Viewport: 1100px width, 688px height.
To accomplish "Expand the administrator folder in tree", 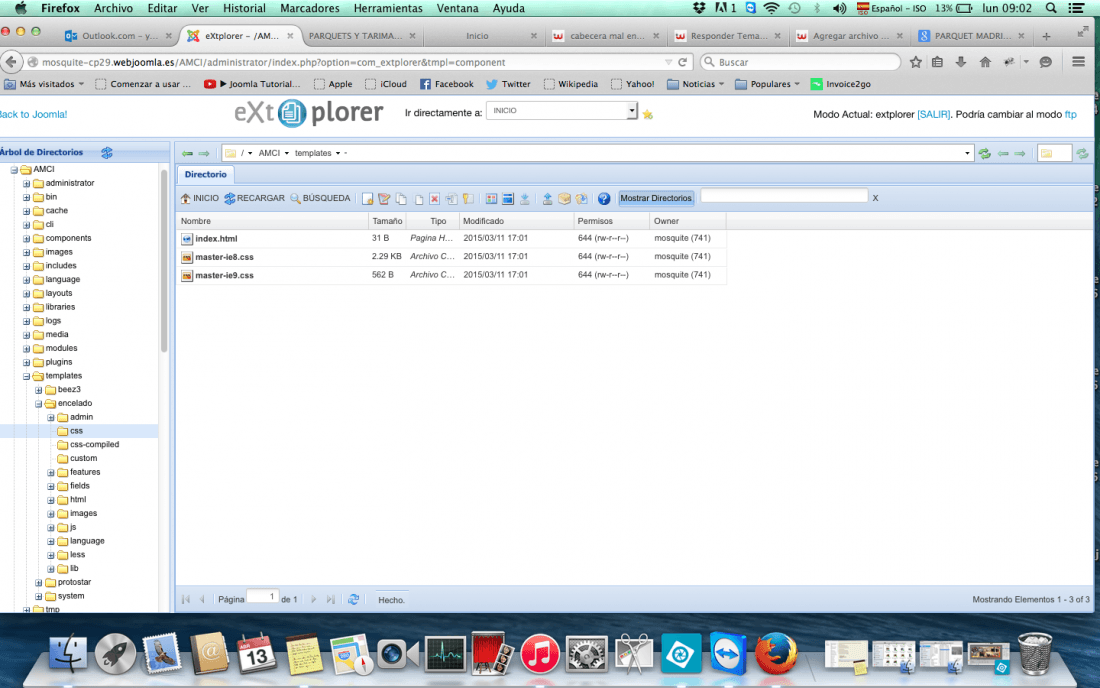I will (27, 184).
